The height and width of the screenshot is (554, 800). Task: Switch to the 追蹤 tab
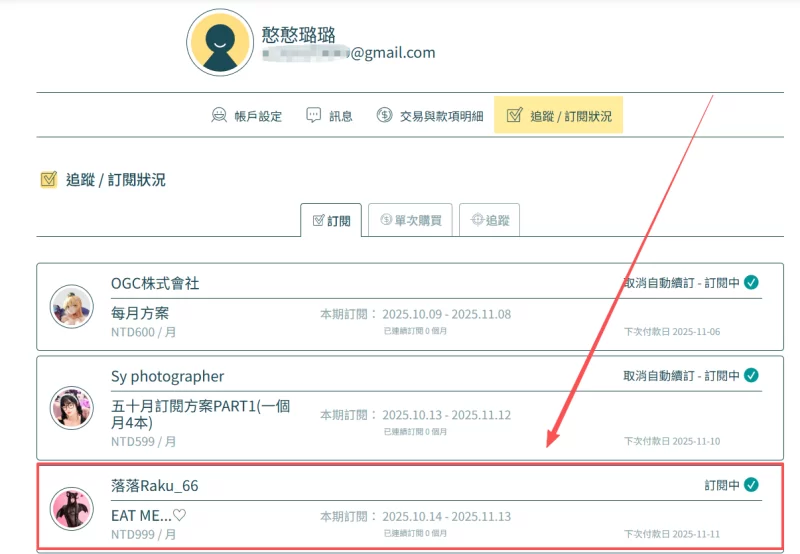click(489, 221)
